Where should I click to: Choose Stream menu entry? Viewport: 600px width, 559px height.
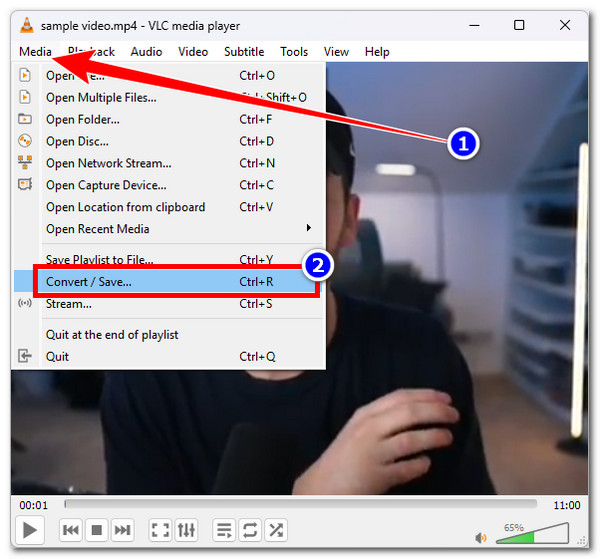(x=169, y=304)
